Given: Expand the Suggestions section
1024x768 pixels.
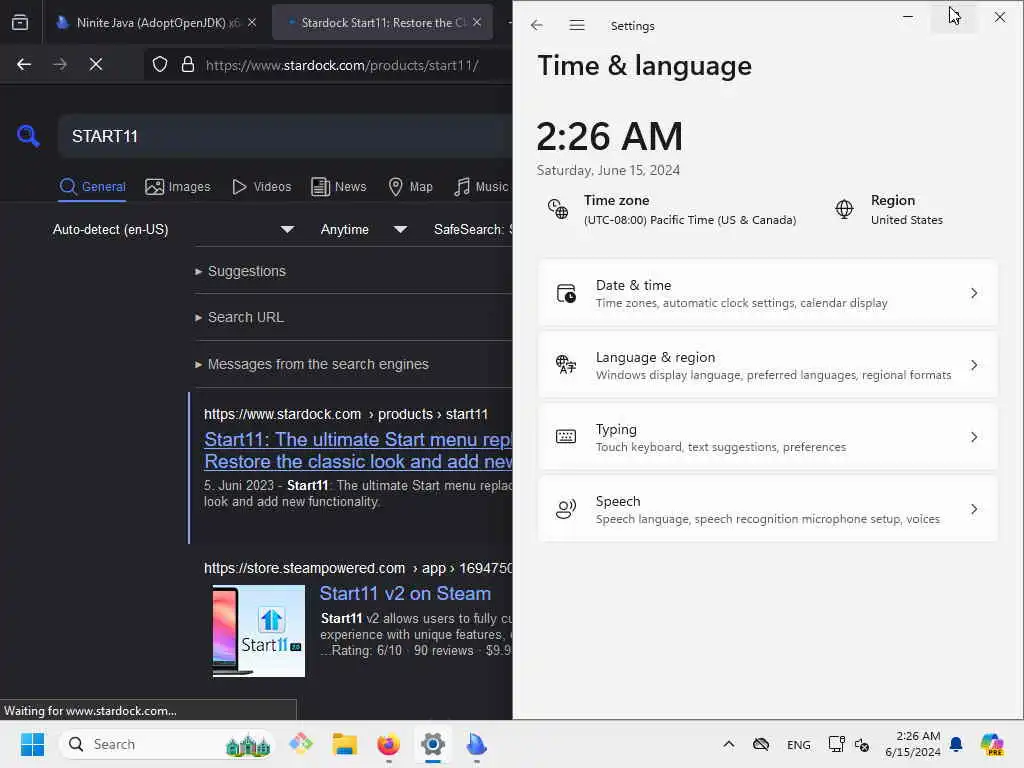Looking at the screenshot, I should pos(240,271).
